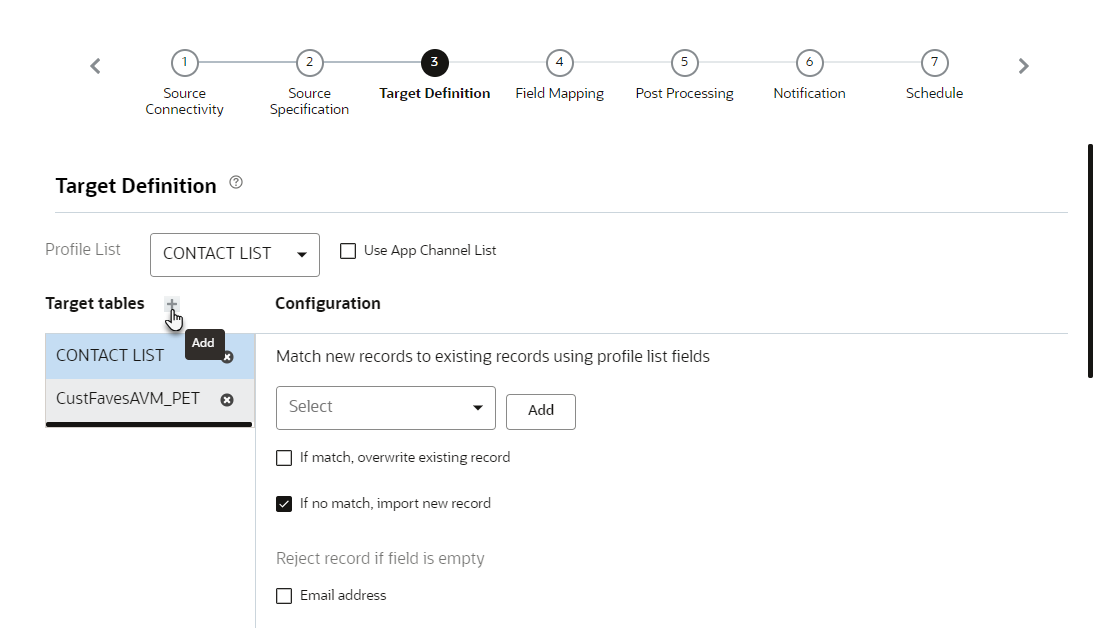Click the Add match field button
Screen dimensions: 1118x628
[541, 411]
